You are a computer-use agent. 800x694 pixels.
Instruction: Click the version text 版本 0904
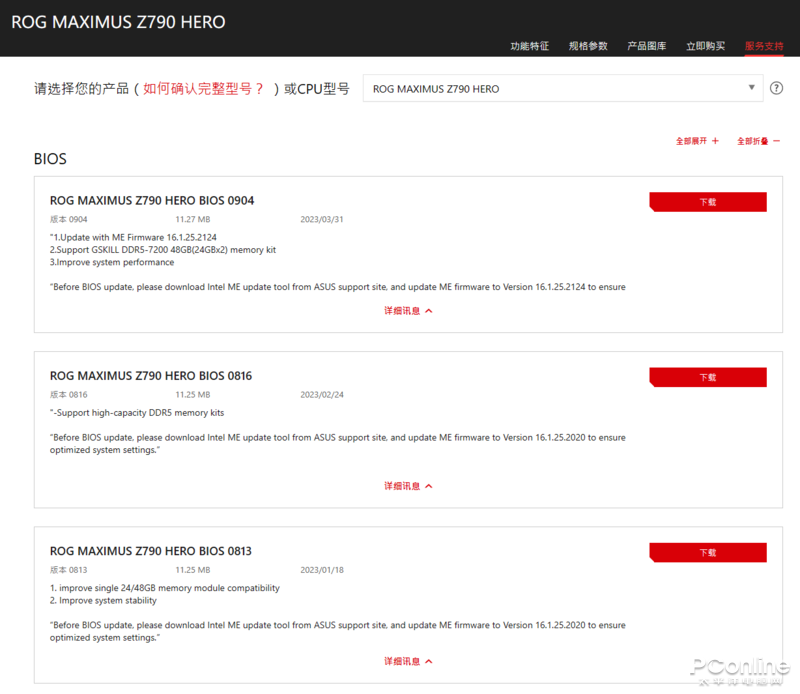68,219
